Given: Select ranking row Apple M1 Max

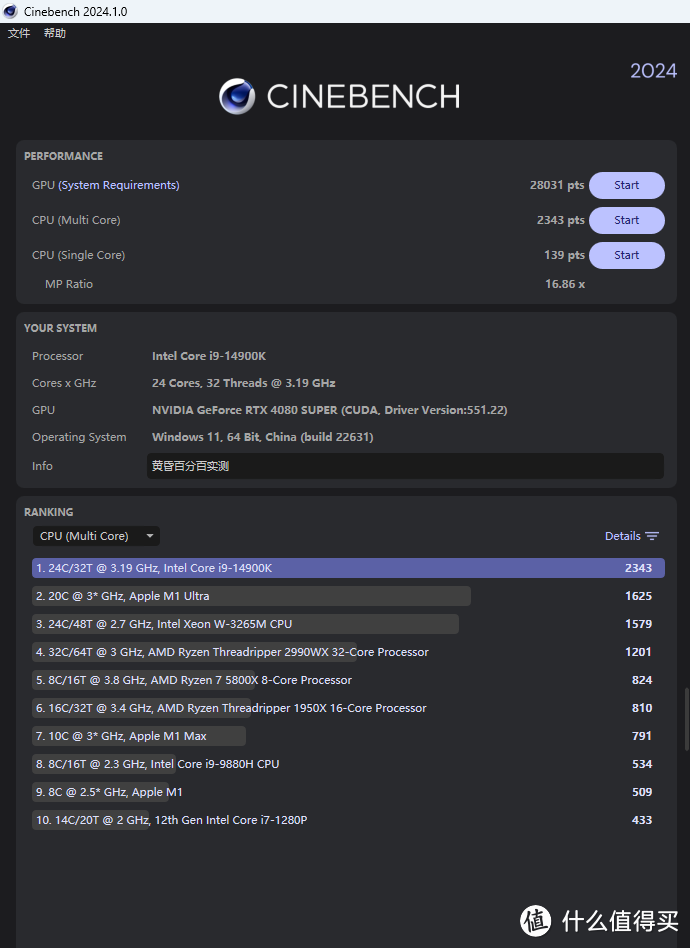Looking at the screenshot, I should pyautogui.click(x=348, y=736).
